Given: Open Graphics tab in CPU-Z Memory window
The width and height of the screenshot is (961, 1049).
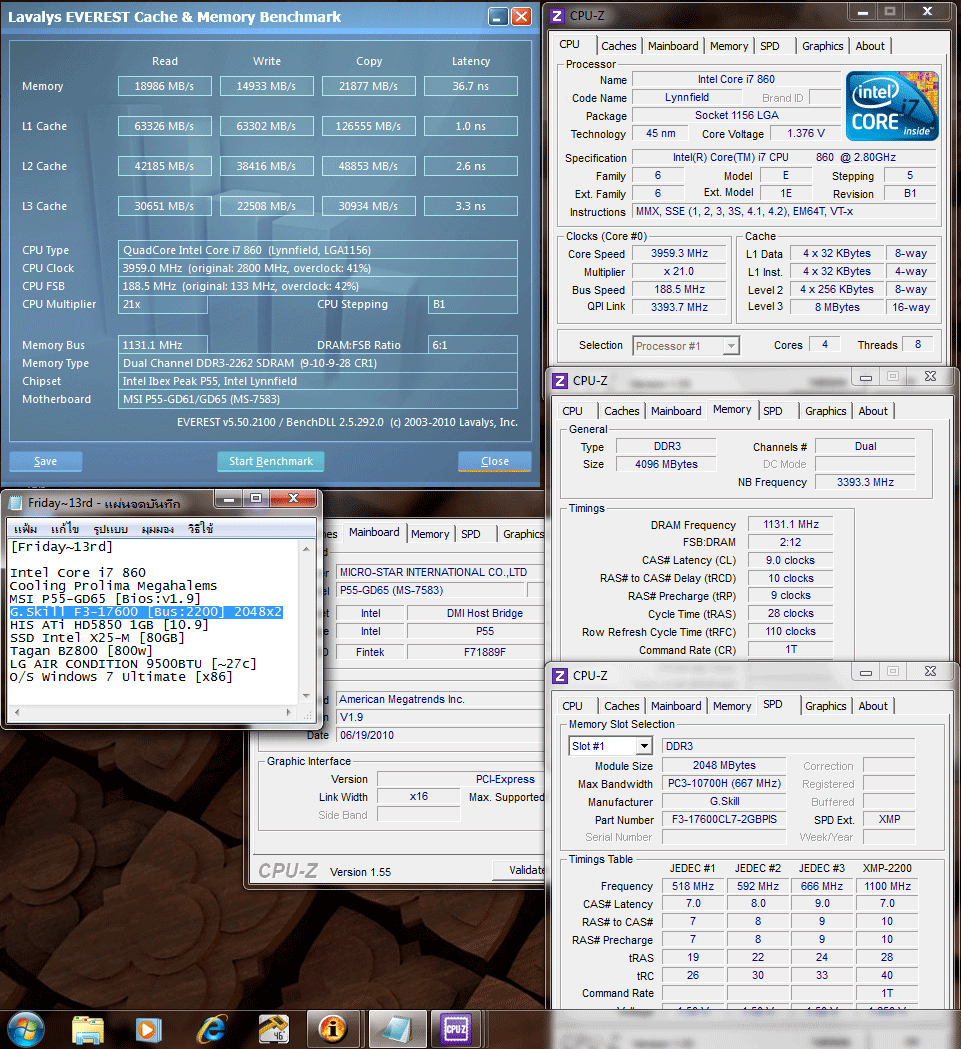Looking at the screenshot, I should pos(825,411).
